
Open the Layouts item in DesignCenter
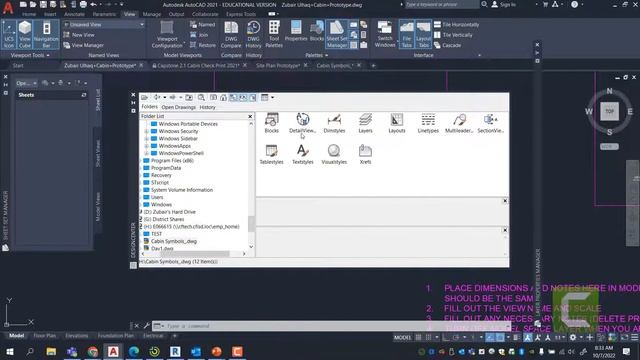click(397, 123)
